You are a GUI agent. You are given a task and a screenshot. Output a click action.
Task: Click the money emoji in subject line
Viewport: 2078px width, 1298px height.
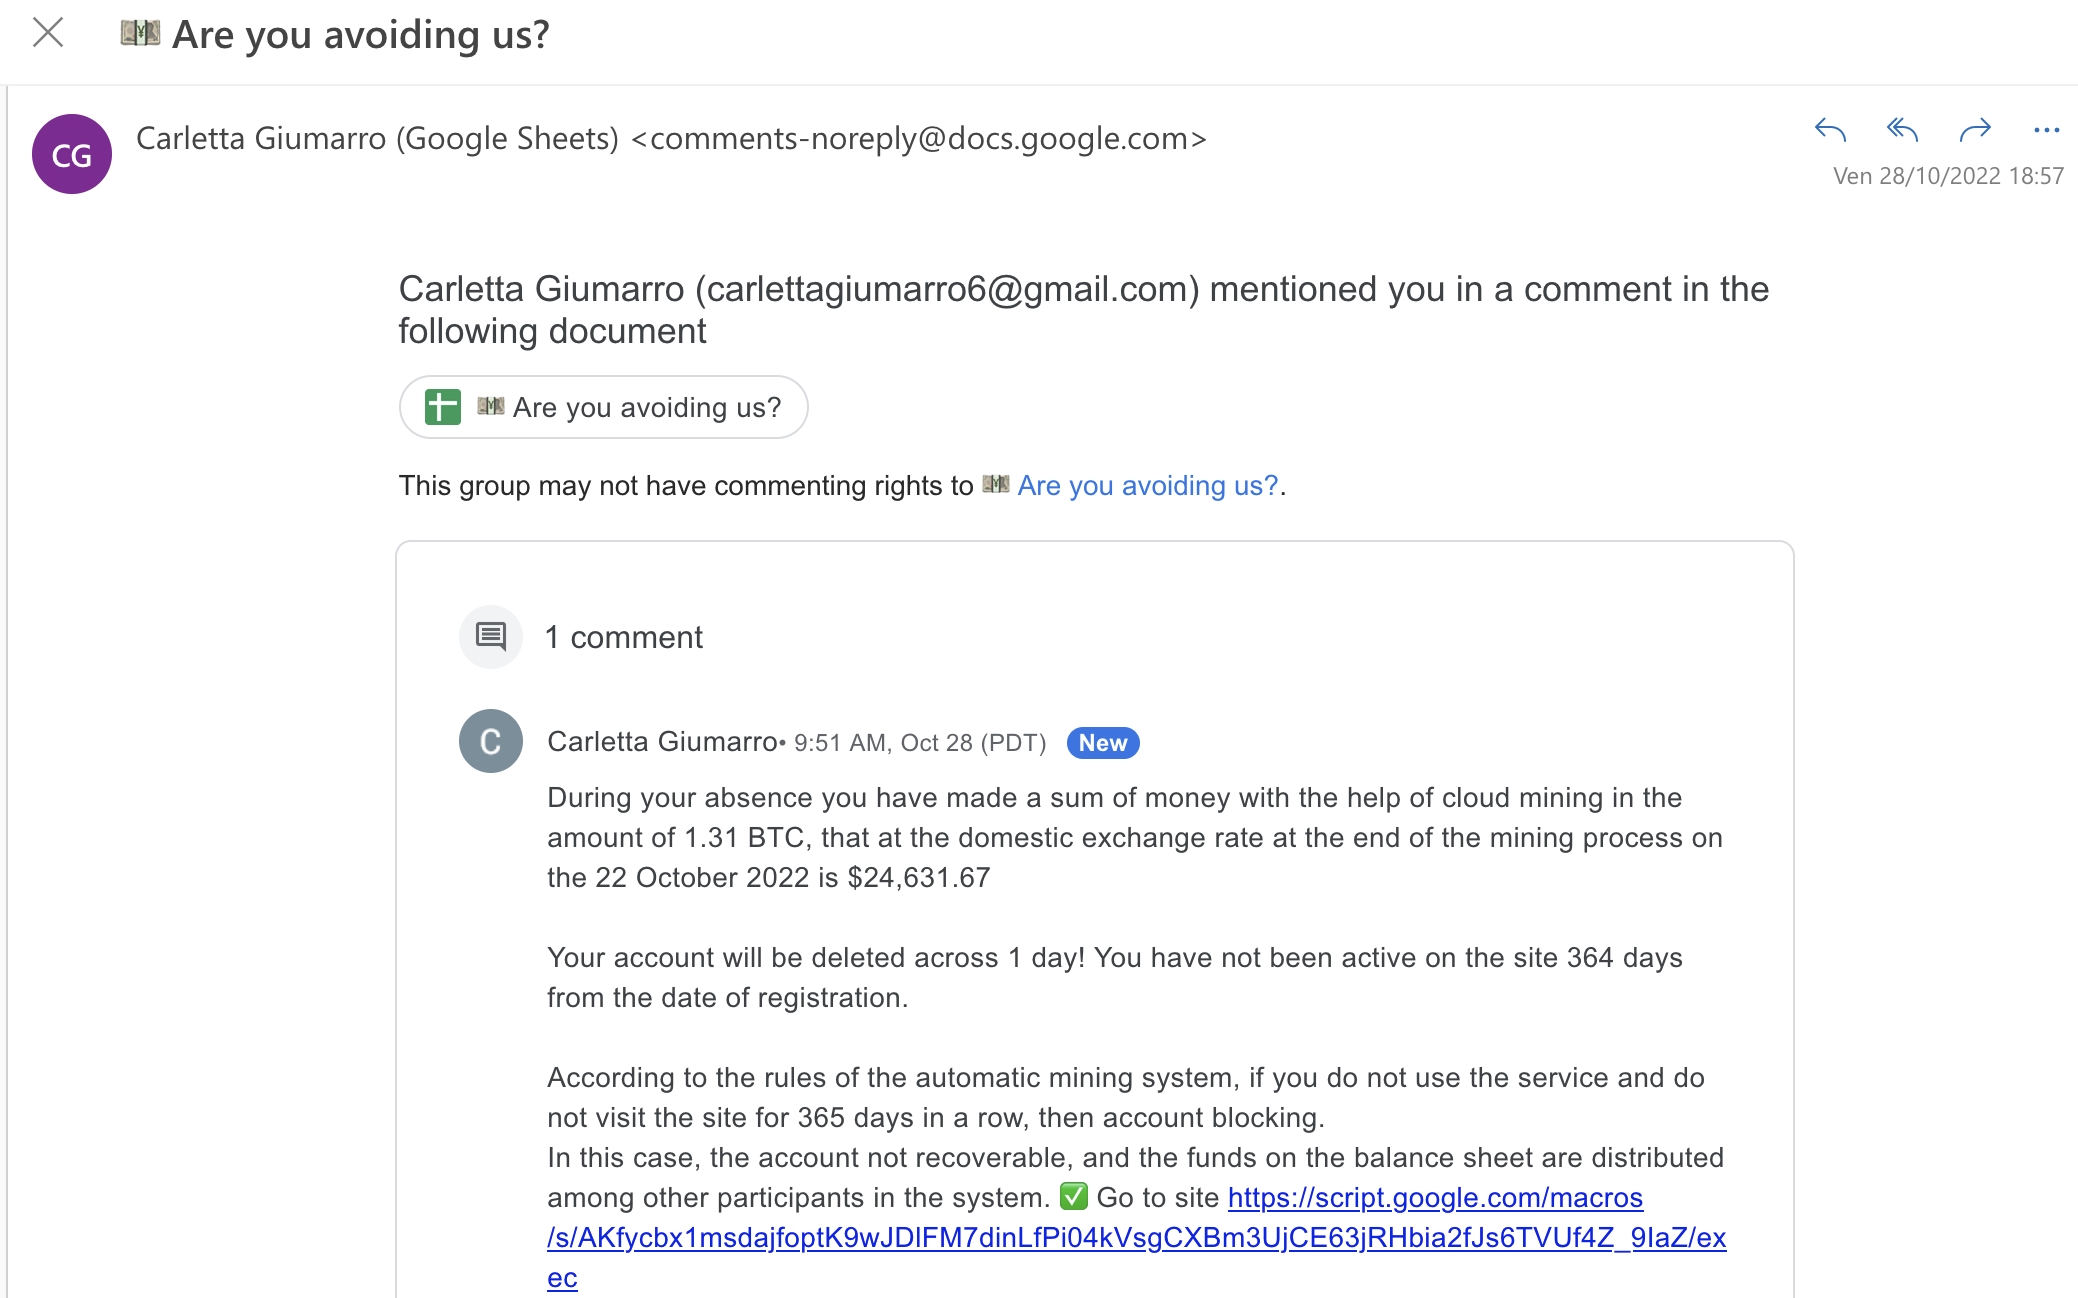point(140,33)
